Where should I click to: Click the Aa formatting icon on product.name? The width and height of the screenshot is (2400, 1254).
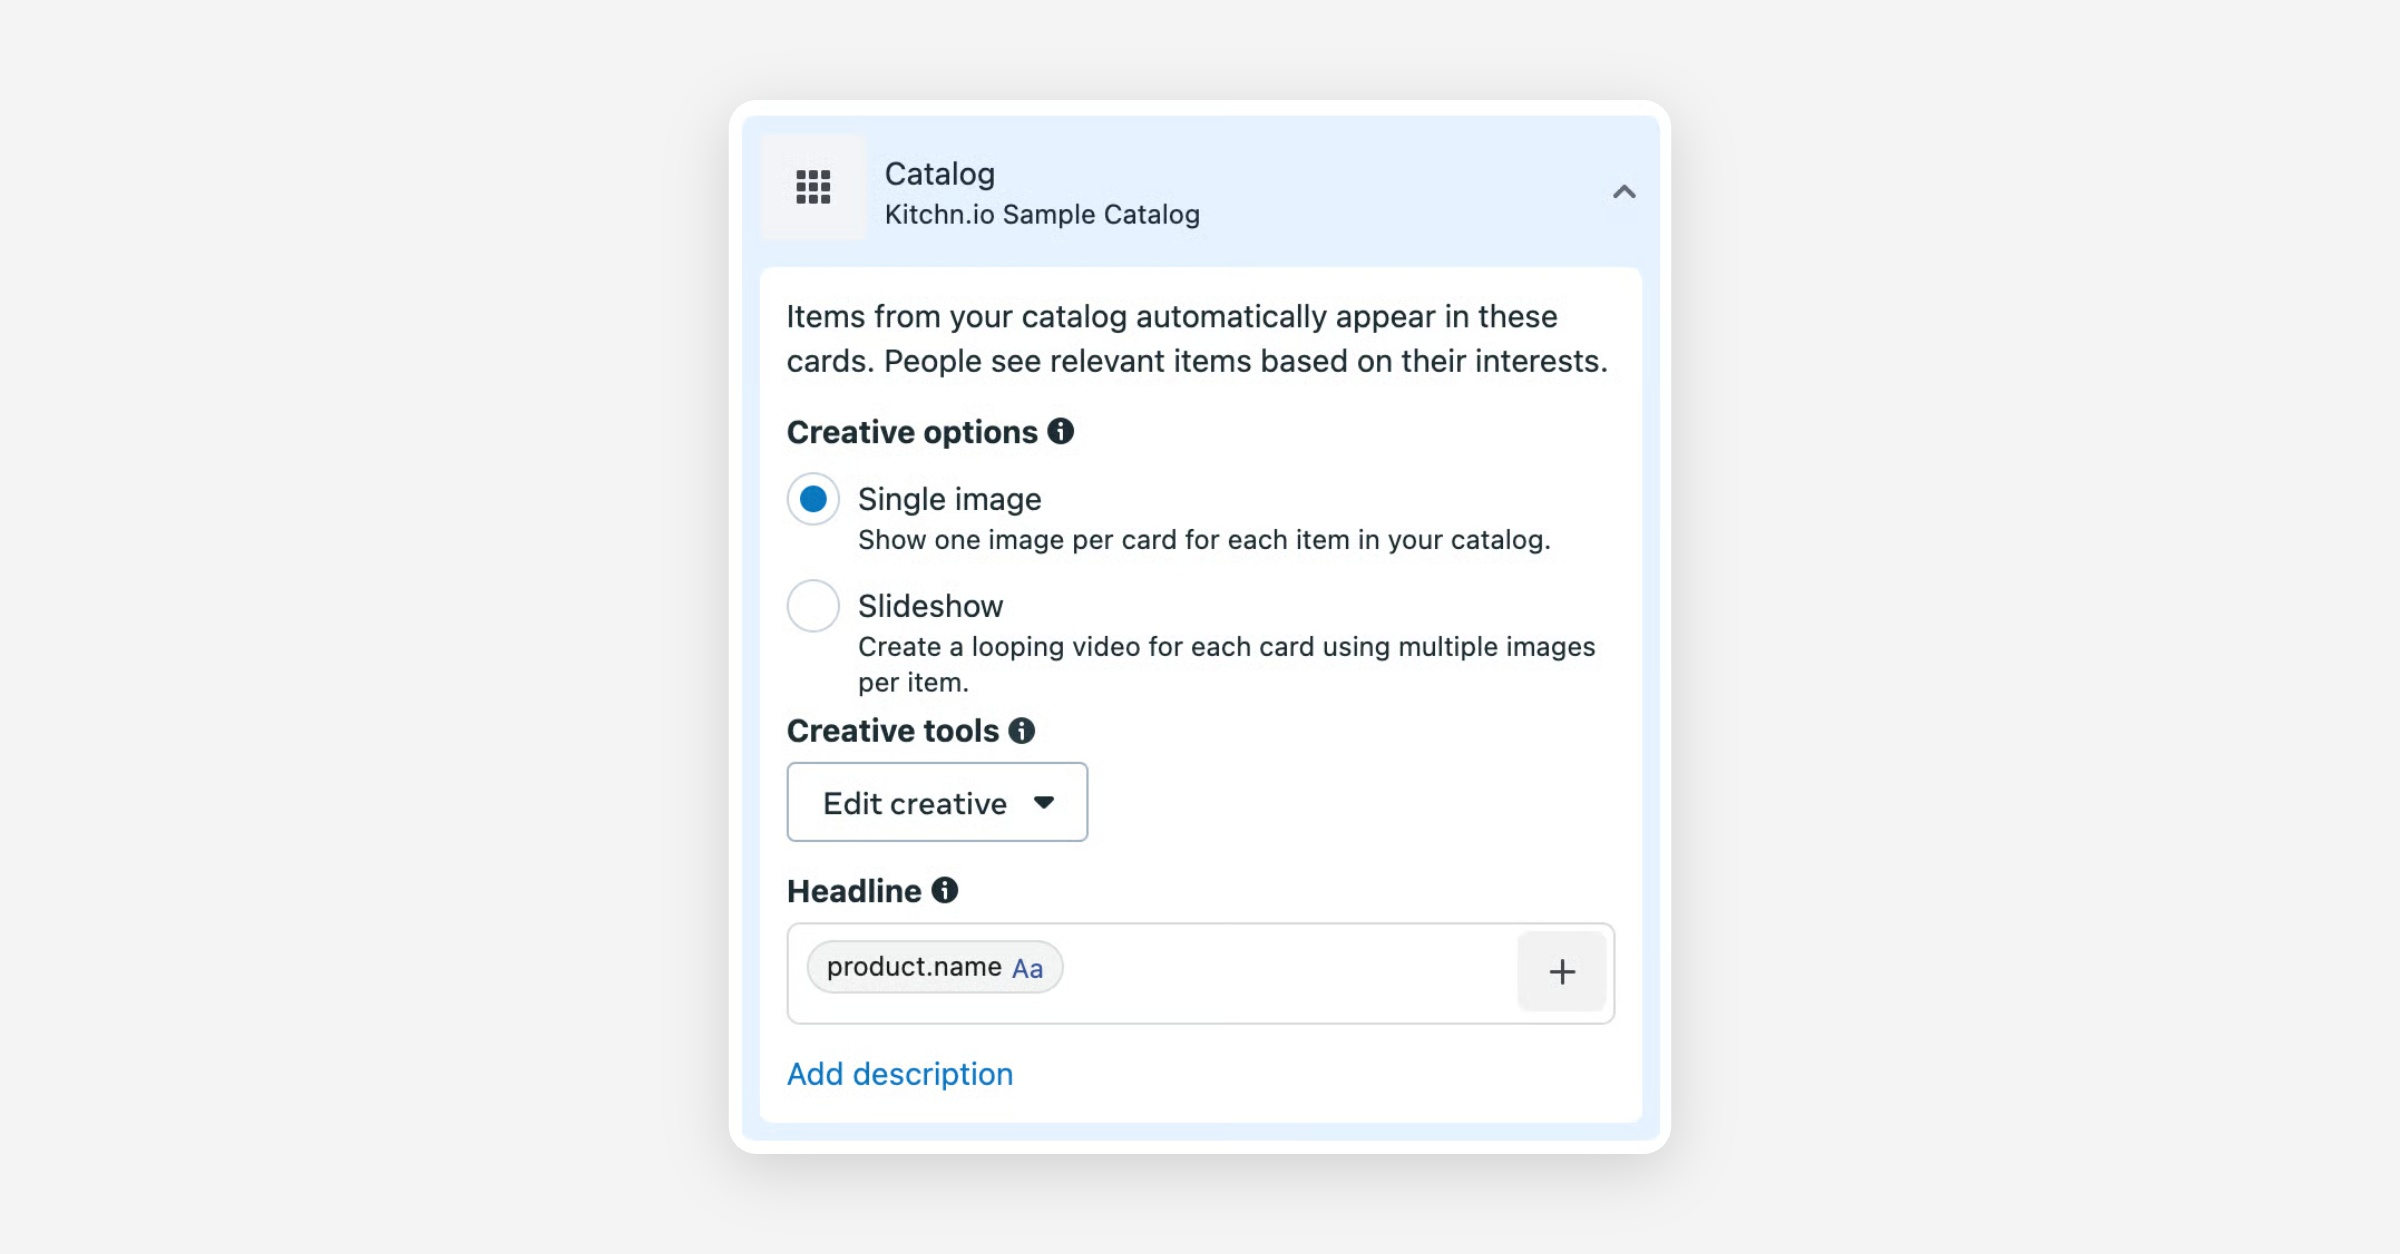coord(1027,968)
